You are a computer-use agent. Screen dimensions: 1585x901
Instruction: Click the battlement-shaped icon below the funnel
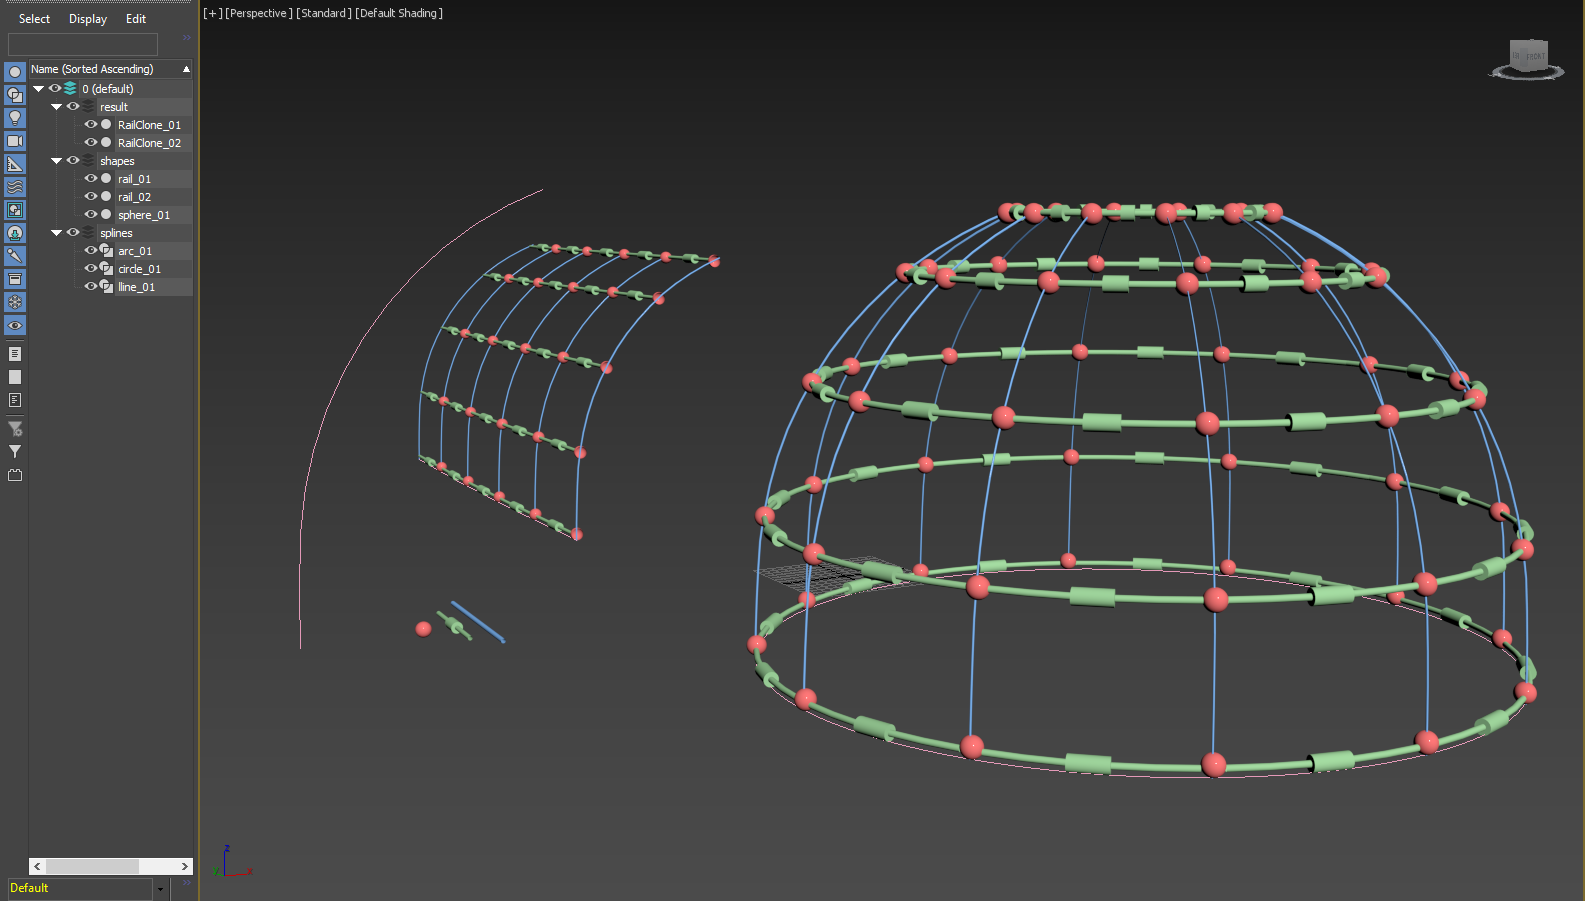pos(15,475)
